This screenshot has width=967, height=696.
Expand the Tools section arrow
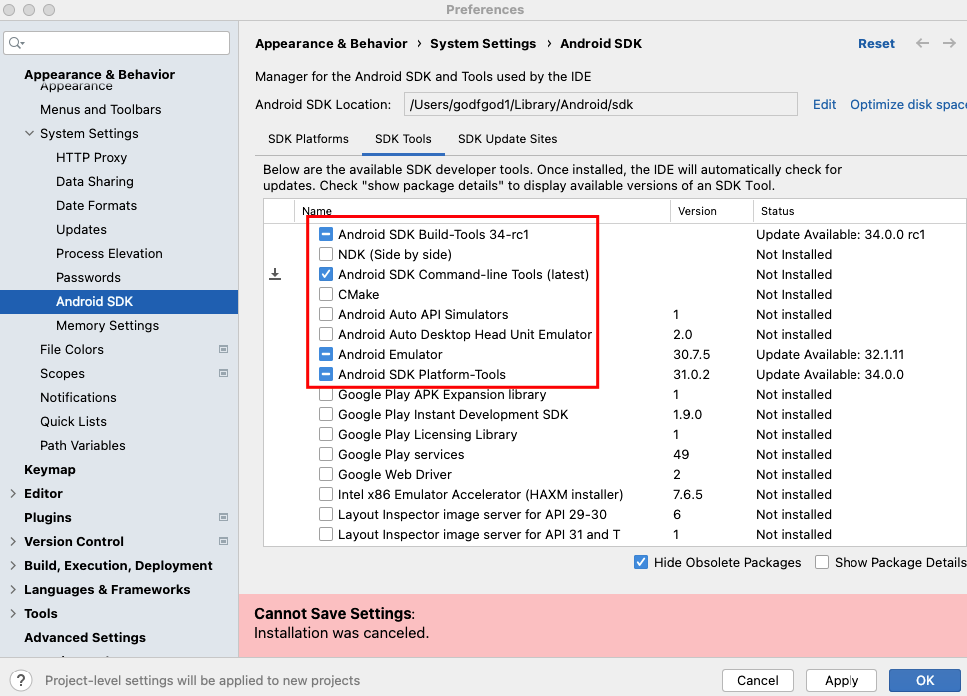coord(13,613)
